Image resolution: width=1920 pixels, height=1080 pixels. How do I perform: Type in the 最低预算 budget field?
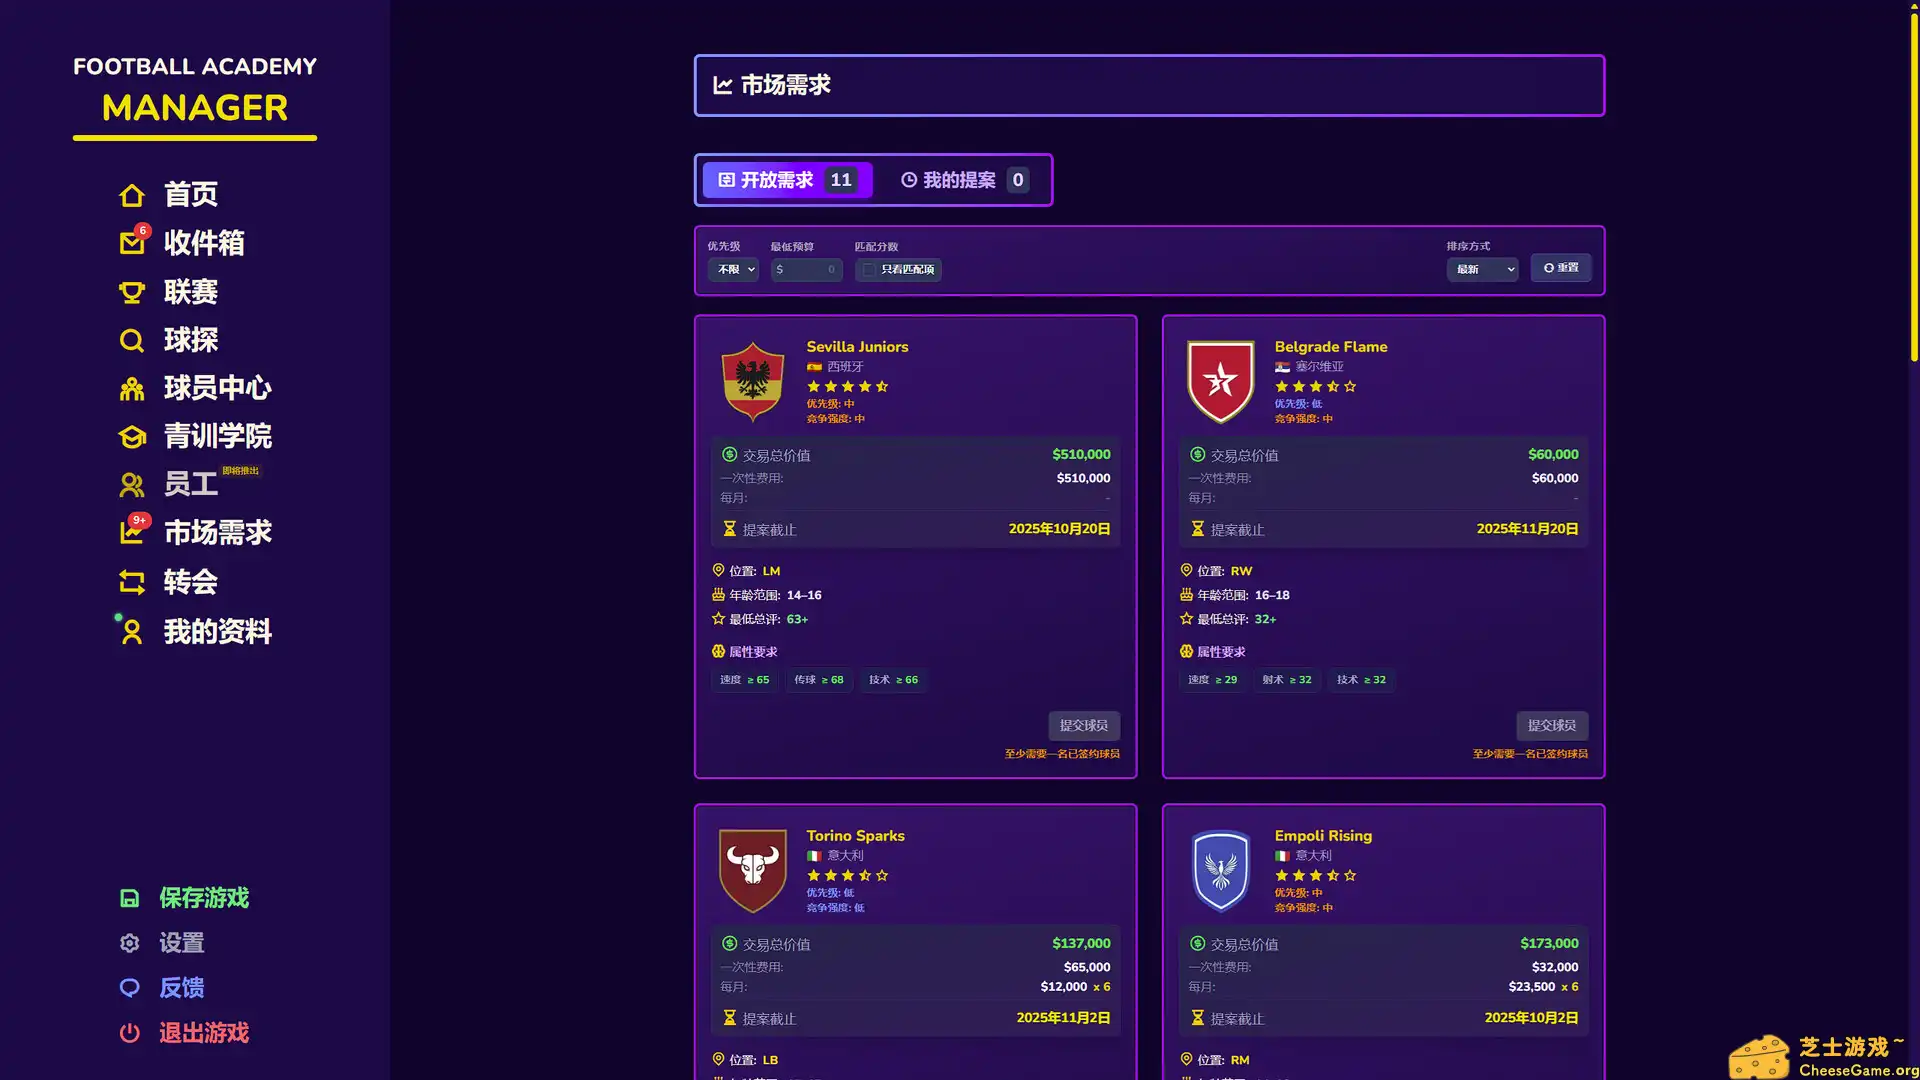(x=806, y=269)
